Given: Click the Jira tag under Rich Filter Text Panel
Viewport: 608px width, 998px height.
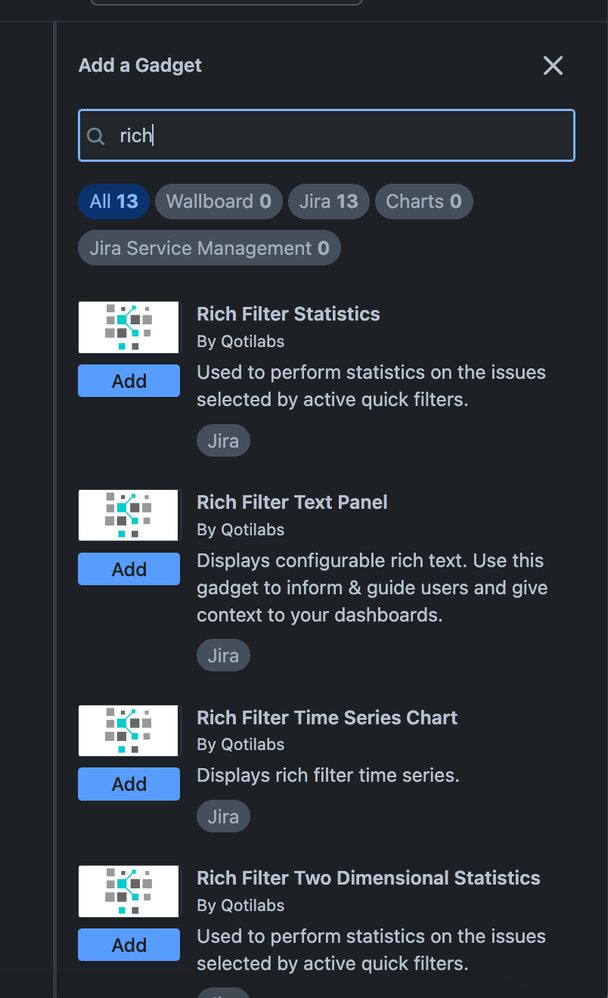Looking at the screenshot, I should 223,656.
